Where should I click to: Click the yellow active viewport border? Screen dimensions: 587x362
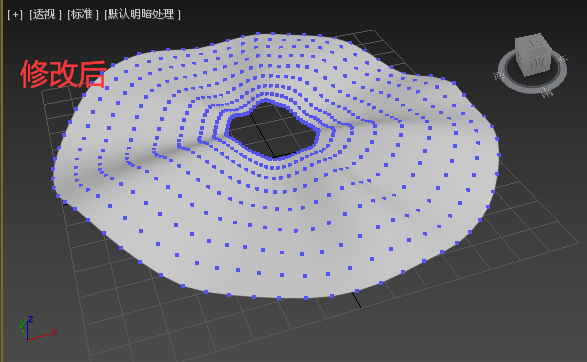click(1, 181)
